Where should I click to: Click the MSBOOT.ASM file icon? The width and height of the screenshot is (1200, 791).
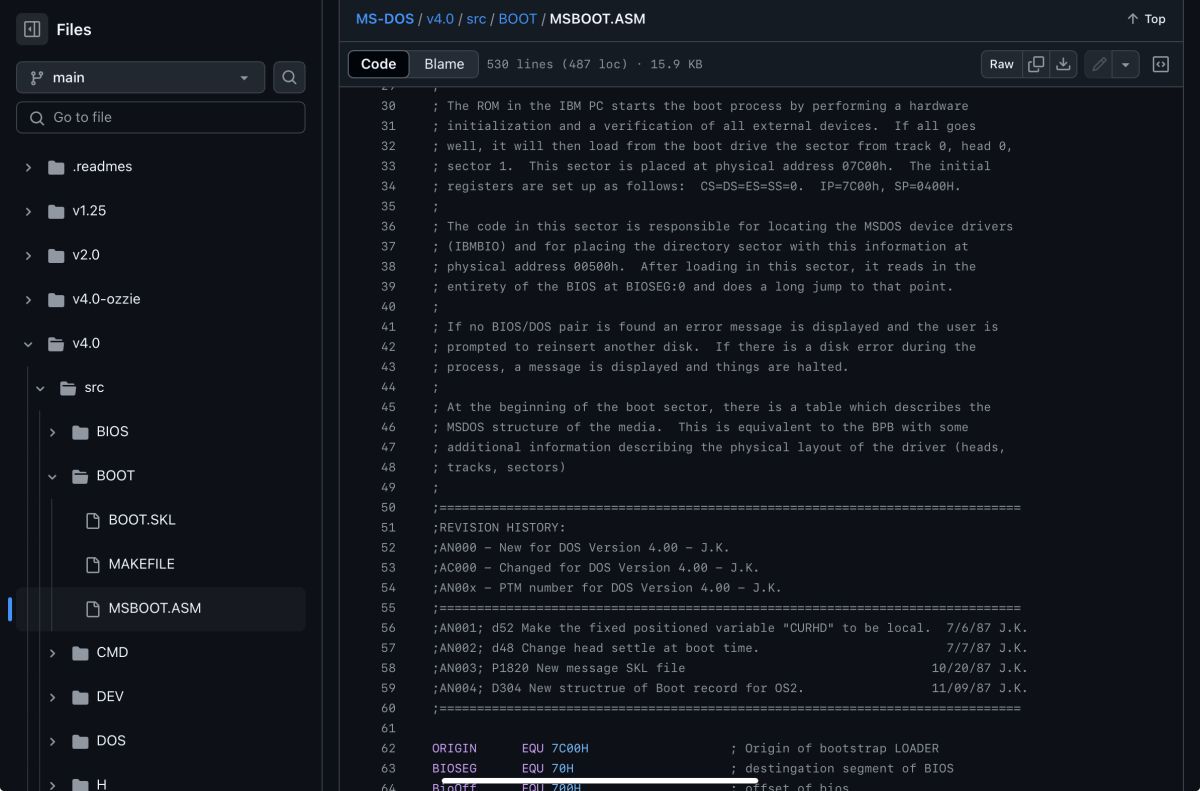93,608
